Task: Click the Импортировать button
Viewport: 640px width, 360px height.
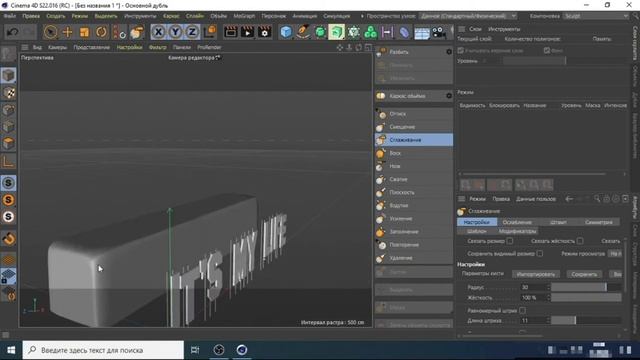Action: pyautogui.click(x=536, y=274)
